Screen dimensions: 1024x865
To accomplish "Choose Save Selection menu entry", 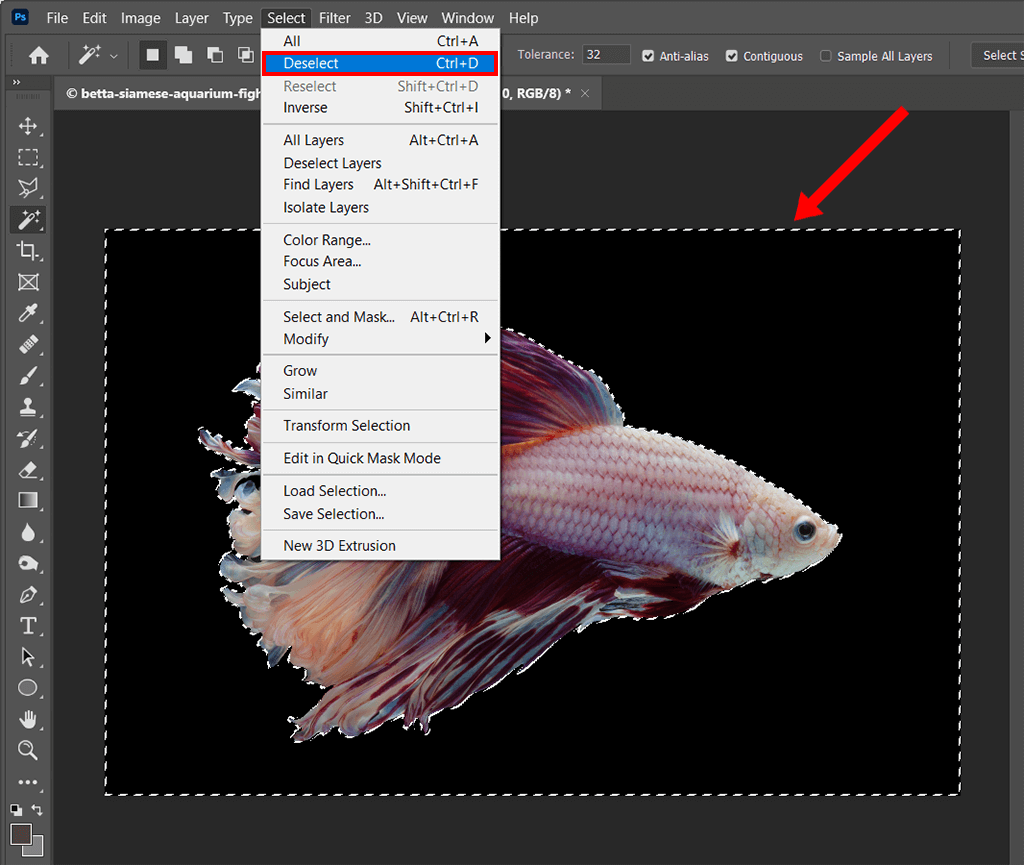I will coord(380,514).
